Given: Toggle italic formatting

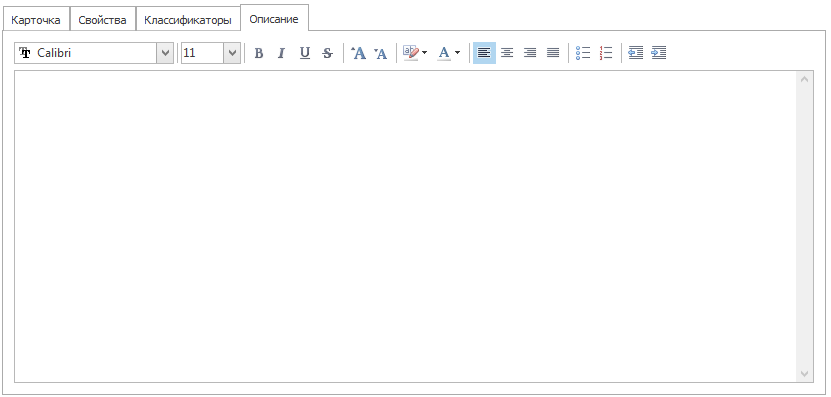Looking at the screenshot, I should [x=281, y=53].
